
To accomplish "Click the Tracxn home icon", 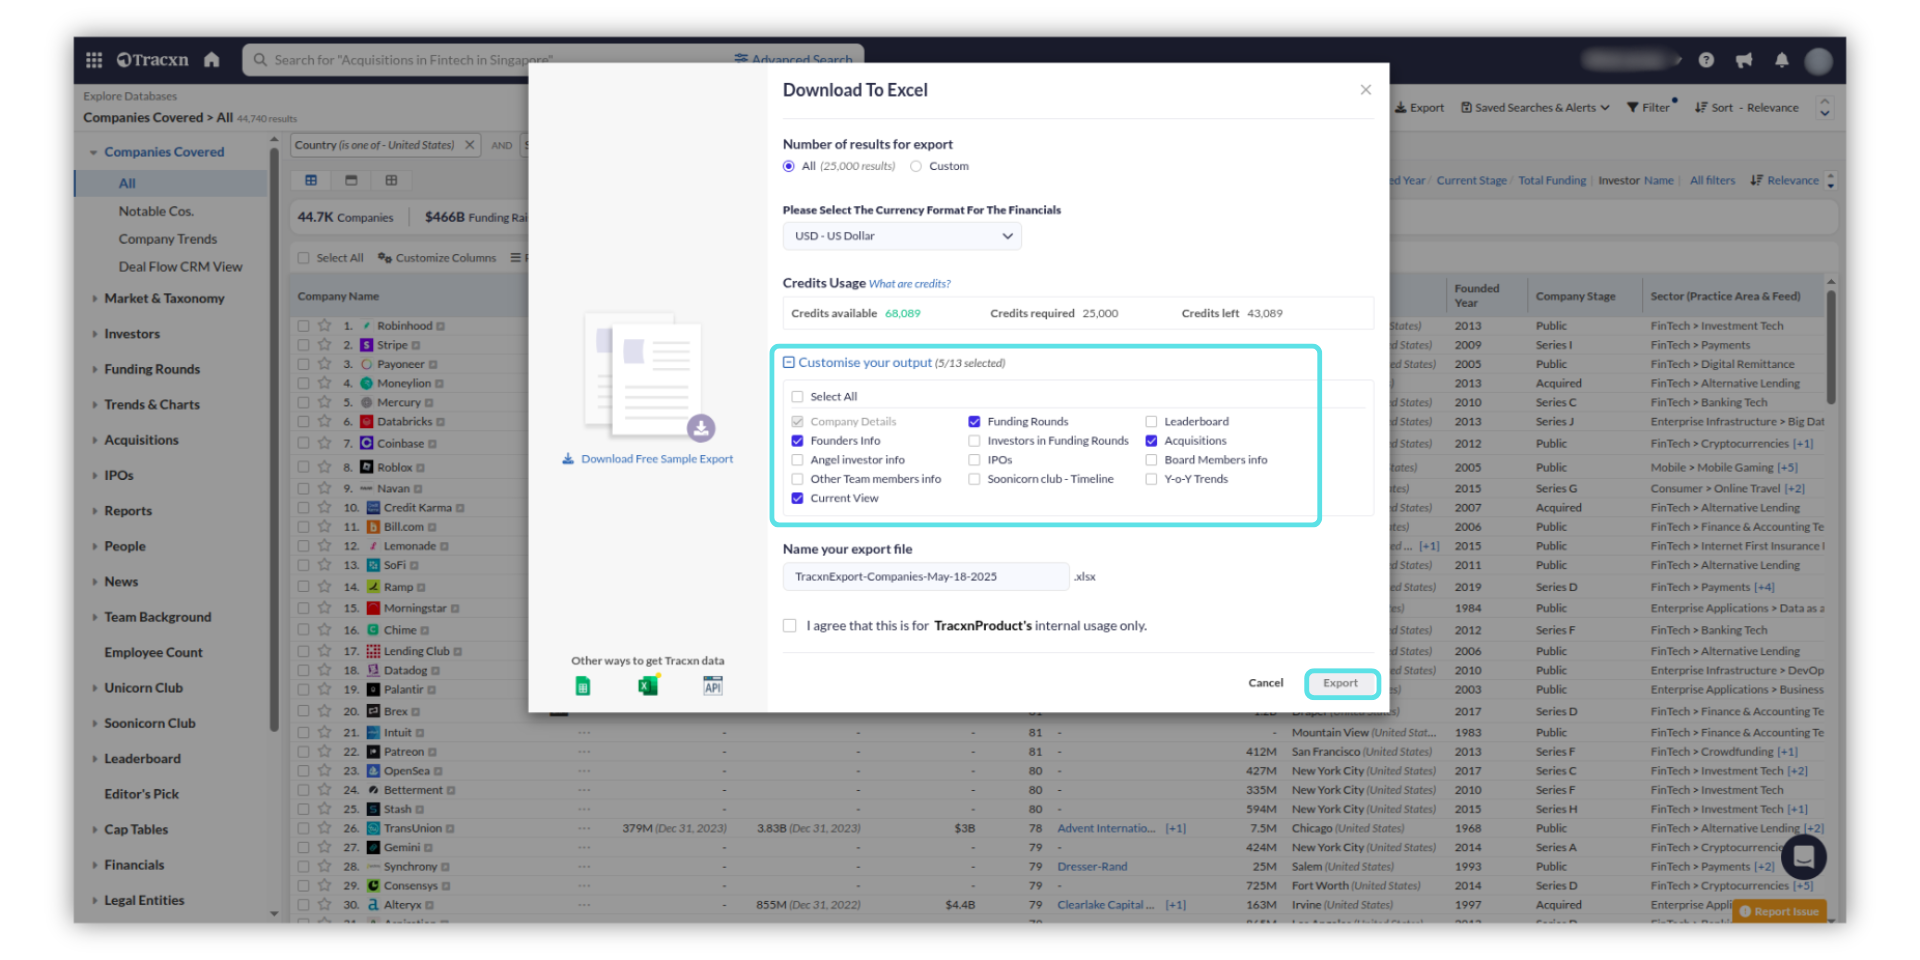I will [211, 60].
